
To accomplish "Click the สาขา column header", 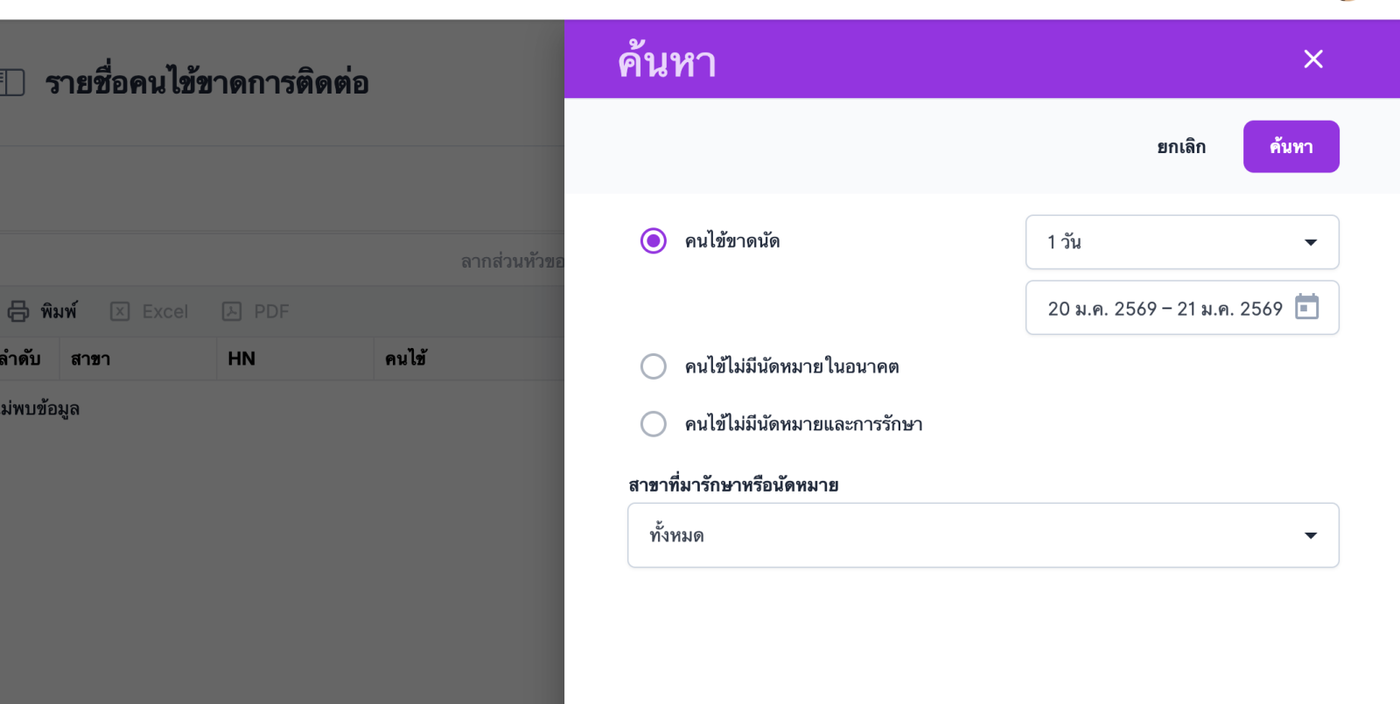I will tap(90, 358).
